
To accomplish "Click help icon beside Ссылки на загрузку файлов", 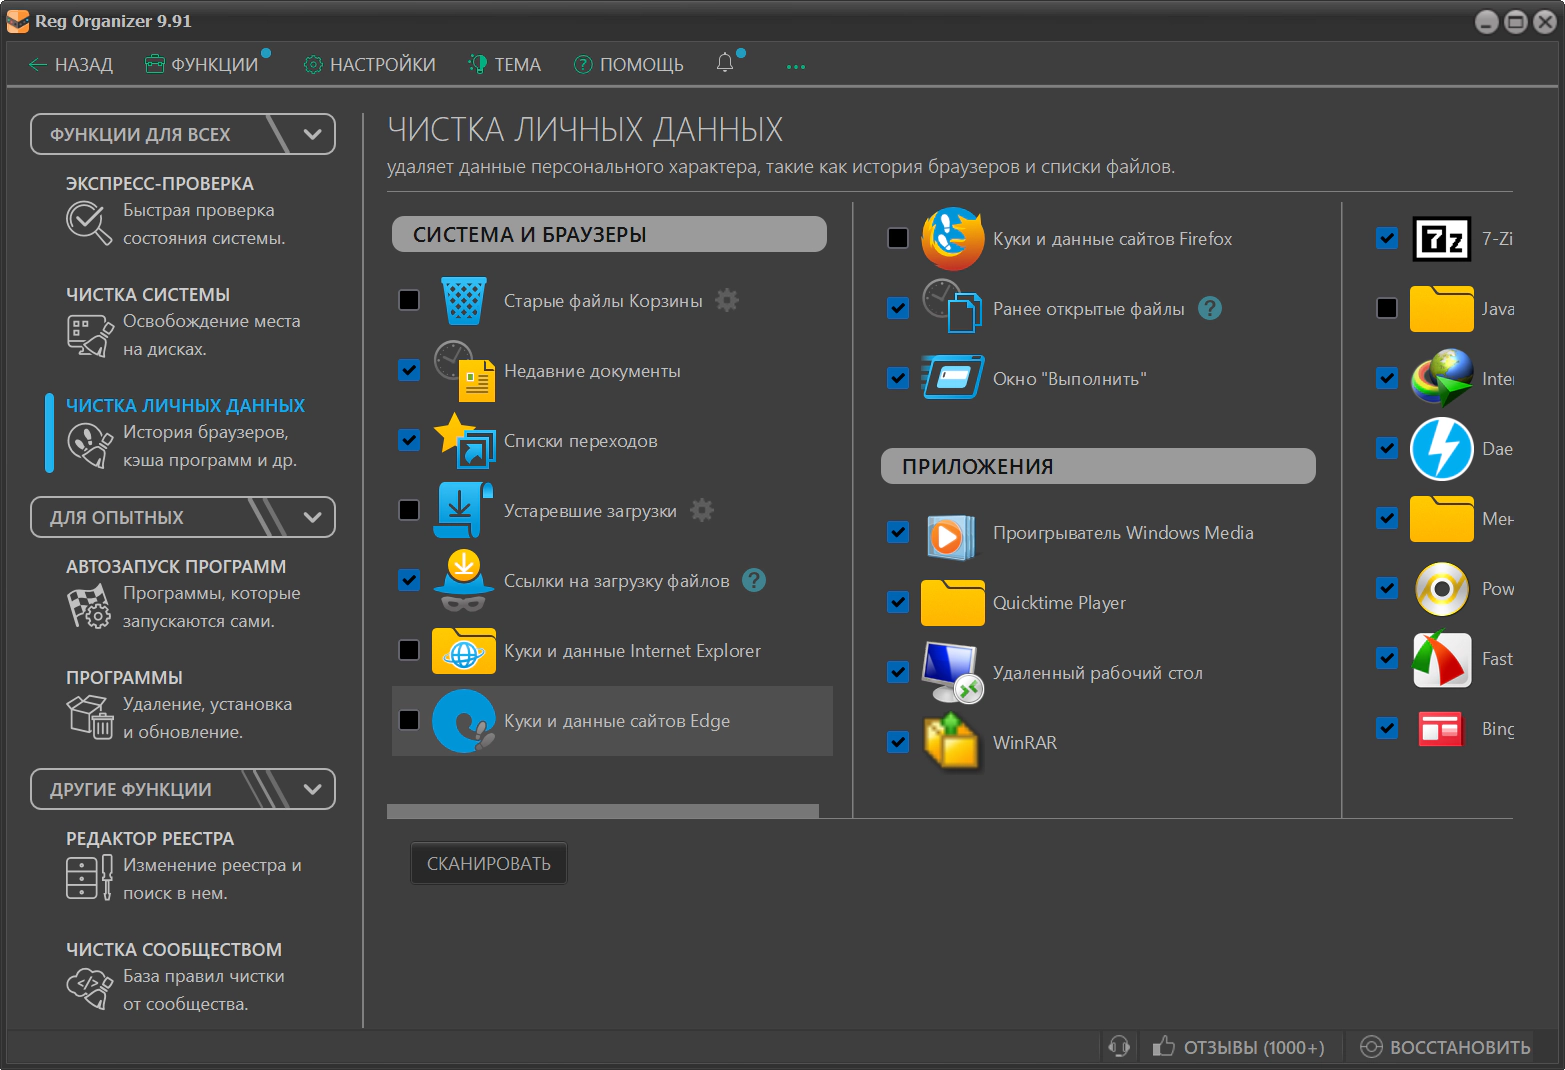I will 755,580.
